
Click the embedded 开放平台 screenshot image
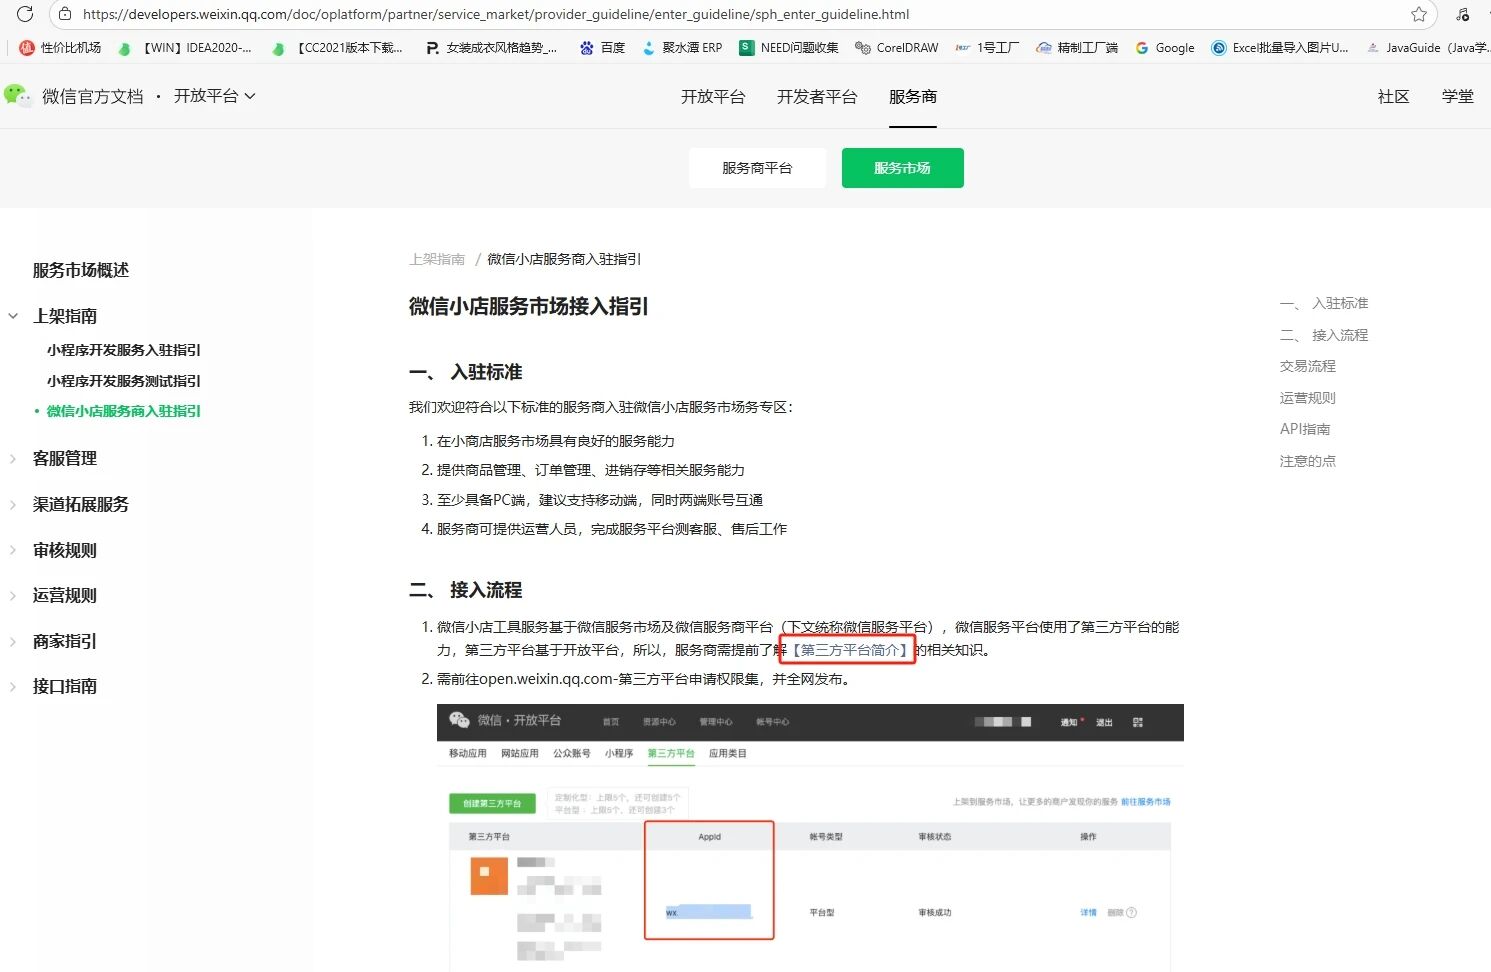point(810,837)
